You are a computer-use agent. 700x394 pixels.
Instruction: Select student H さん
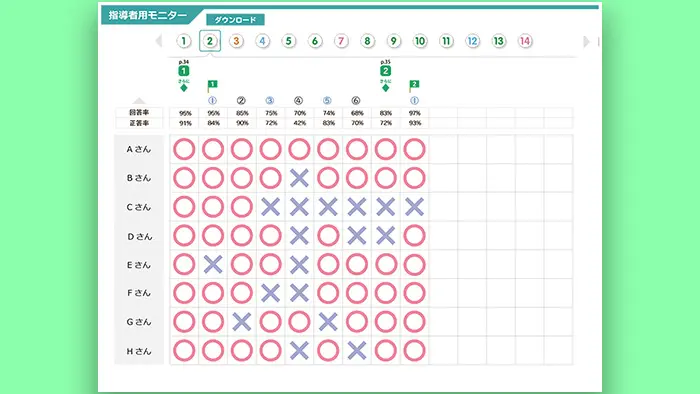tap(139, 351)
